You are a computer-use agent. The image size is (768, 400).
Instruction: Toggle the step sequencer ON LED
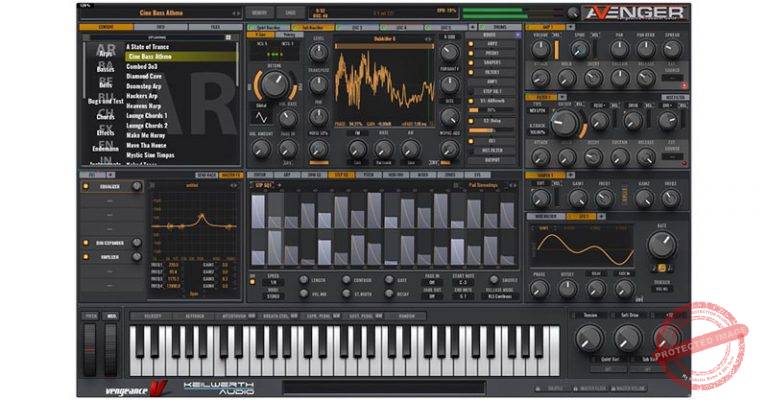(x=253, y=282)
